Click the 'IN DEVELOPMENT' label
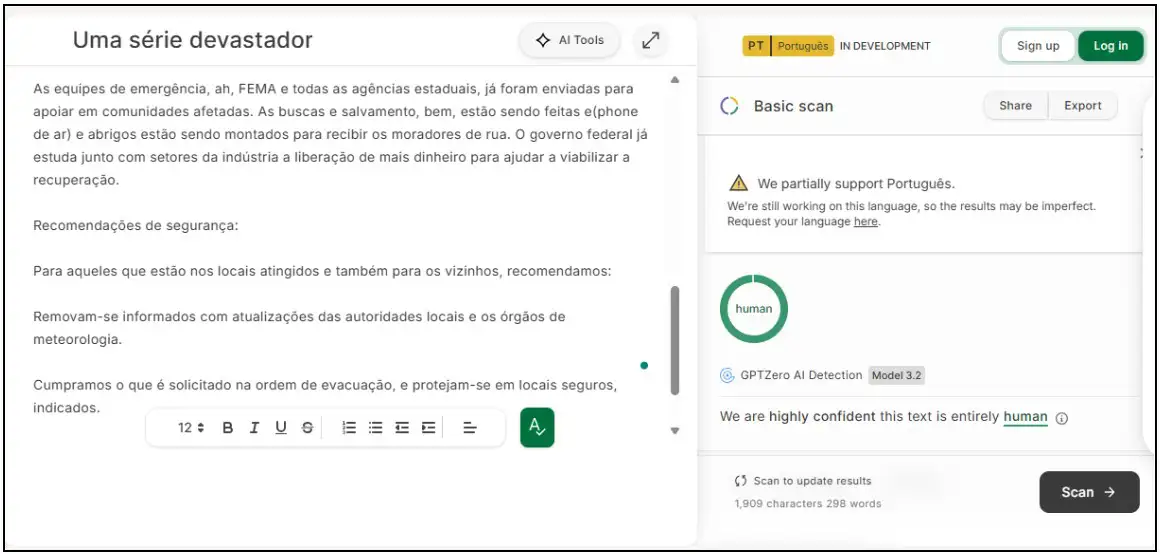1160x554 pixels. (886, 46)
